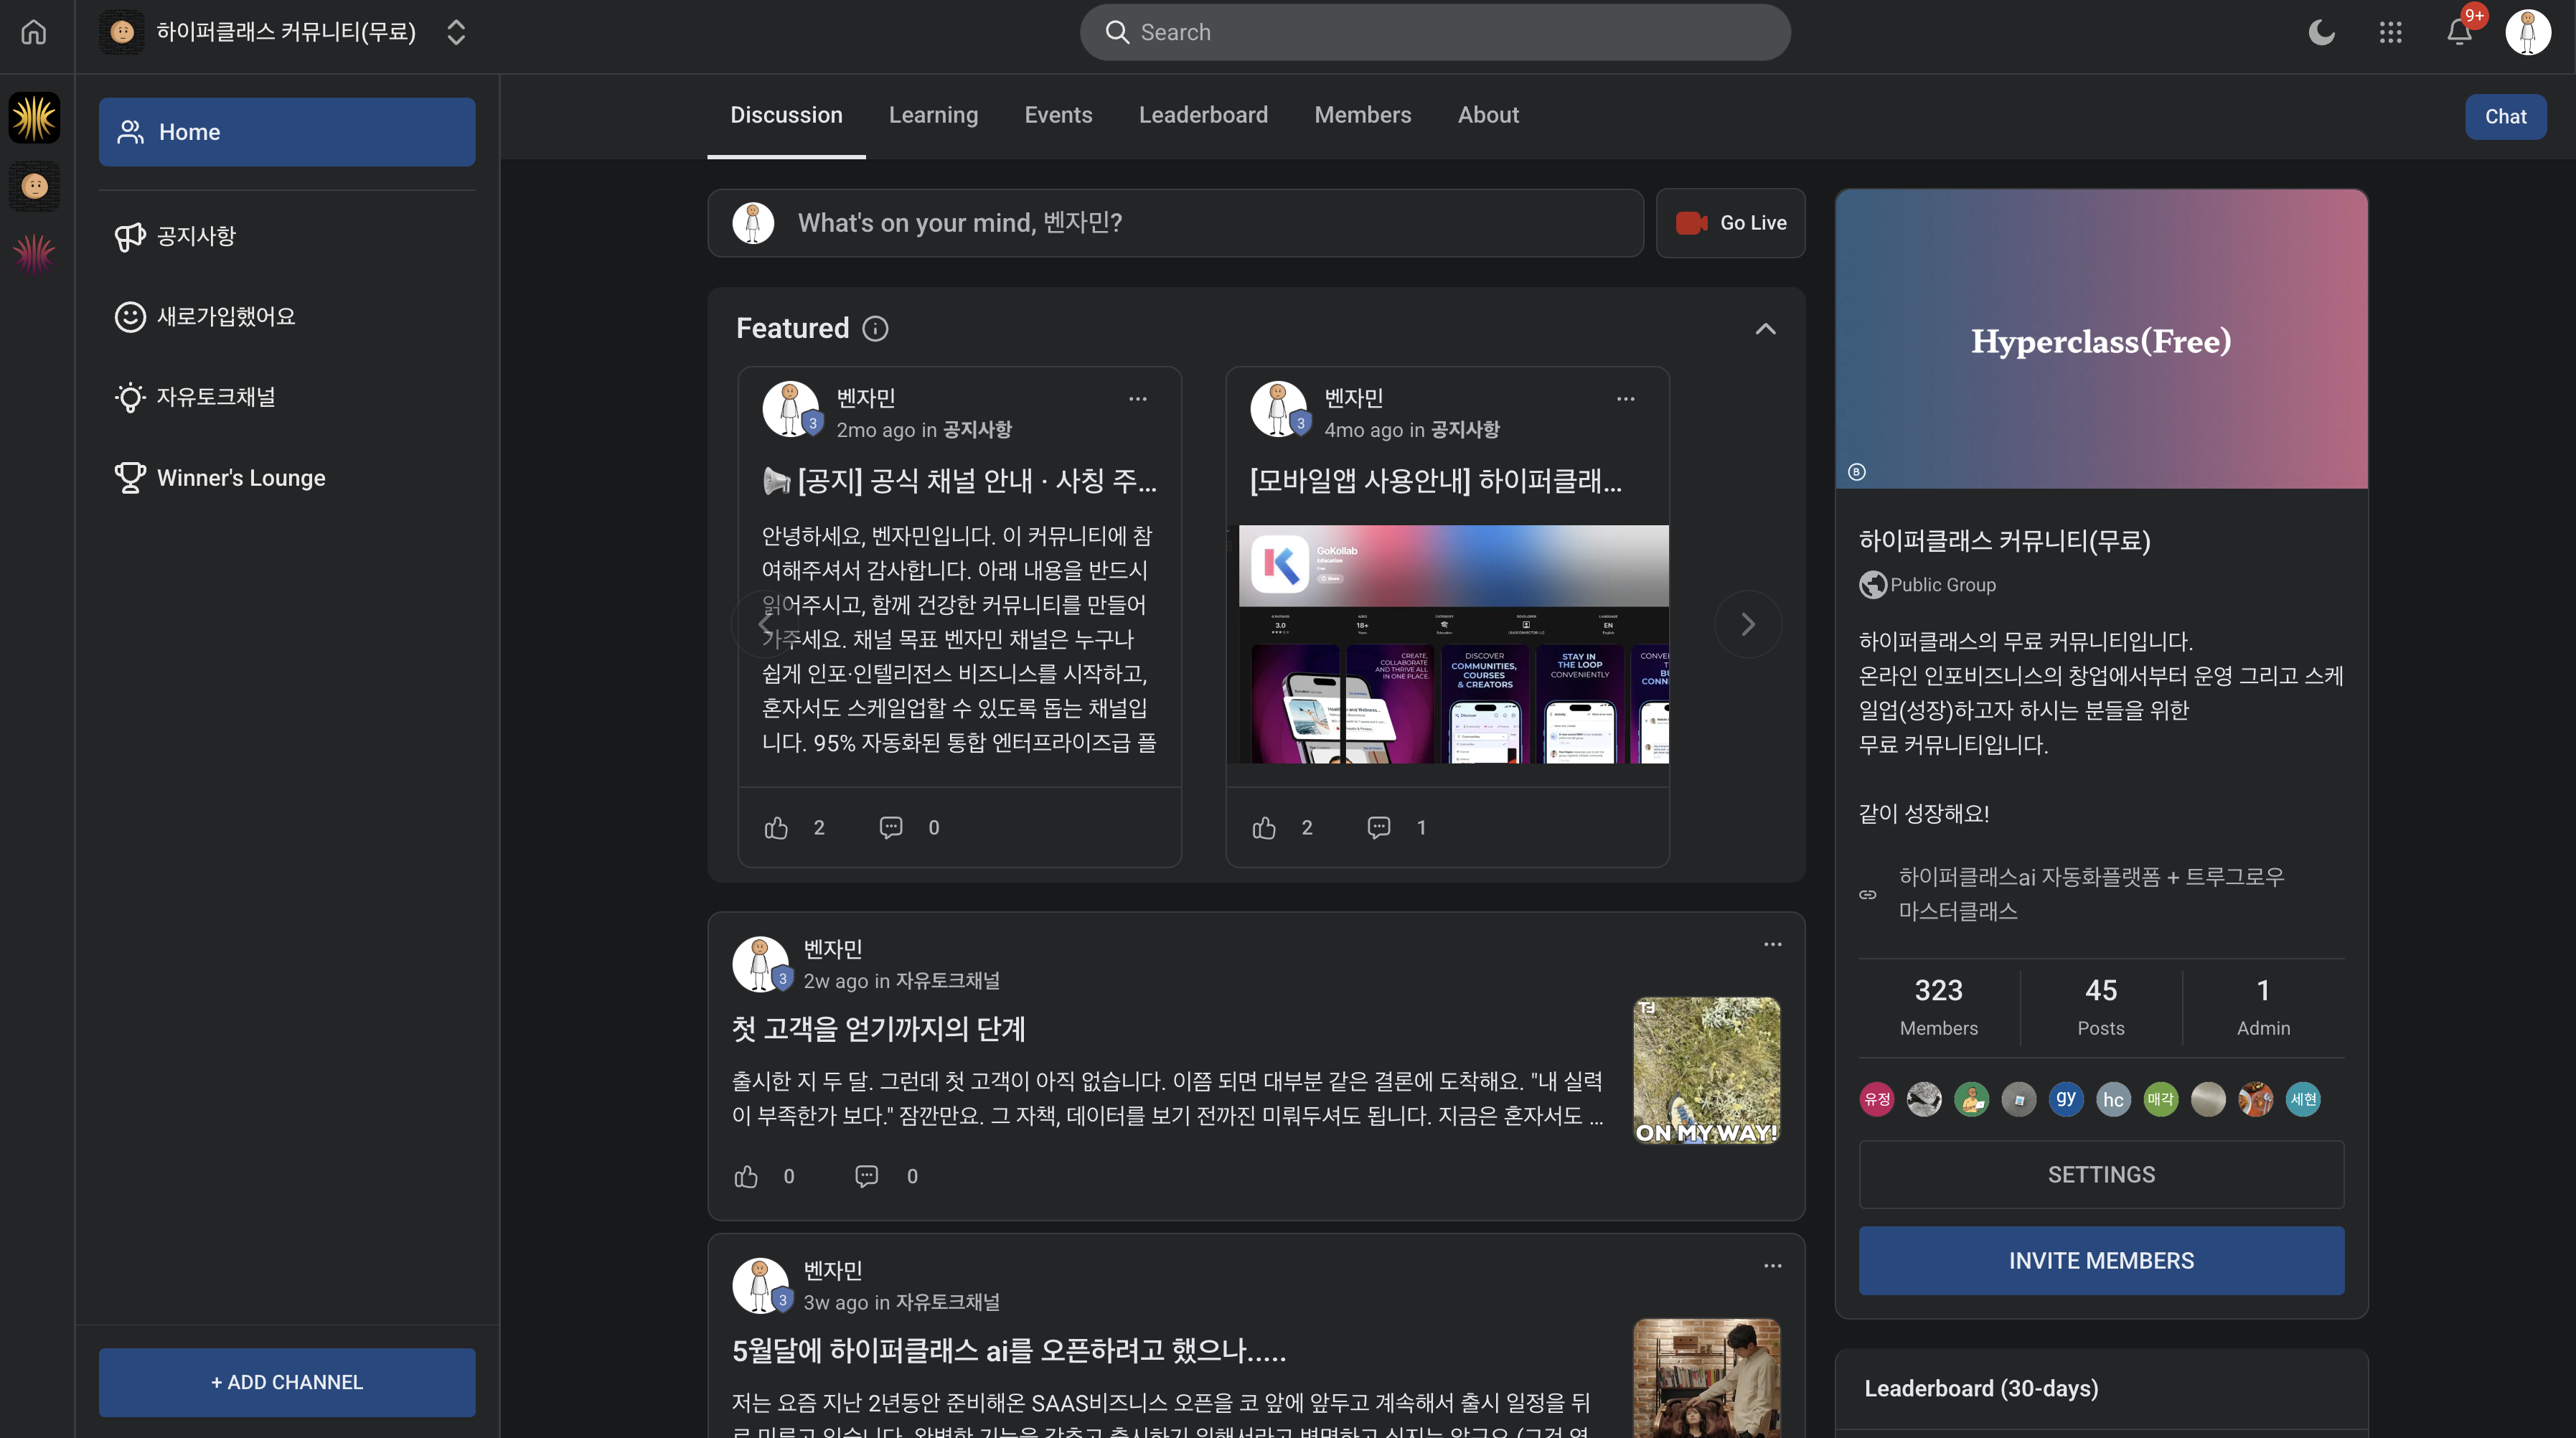Open the gy member avatar
Screen dimensions: 2576x1438
click(x=2066, y=1100)
